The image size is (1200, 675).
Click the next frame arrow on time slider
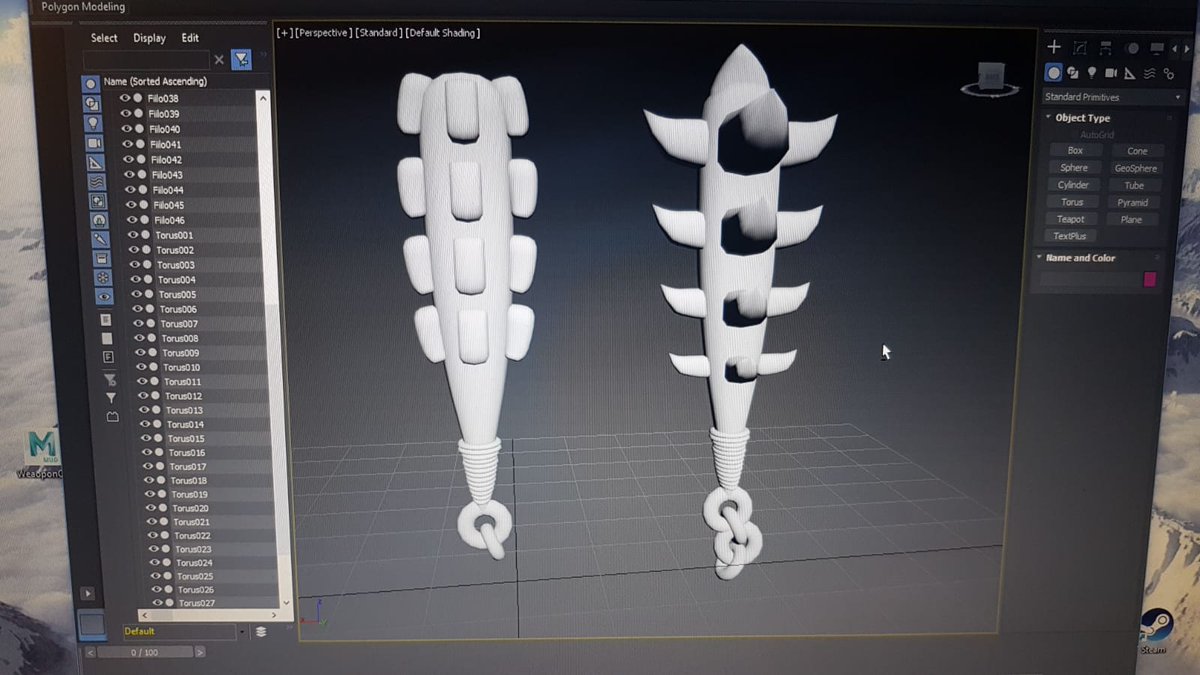pyautogui.click(x=200, y=652)
